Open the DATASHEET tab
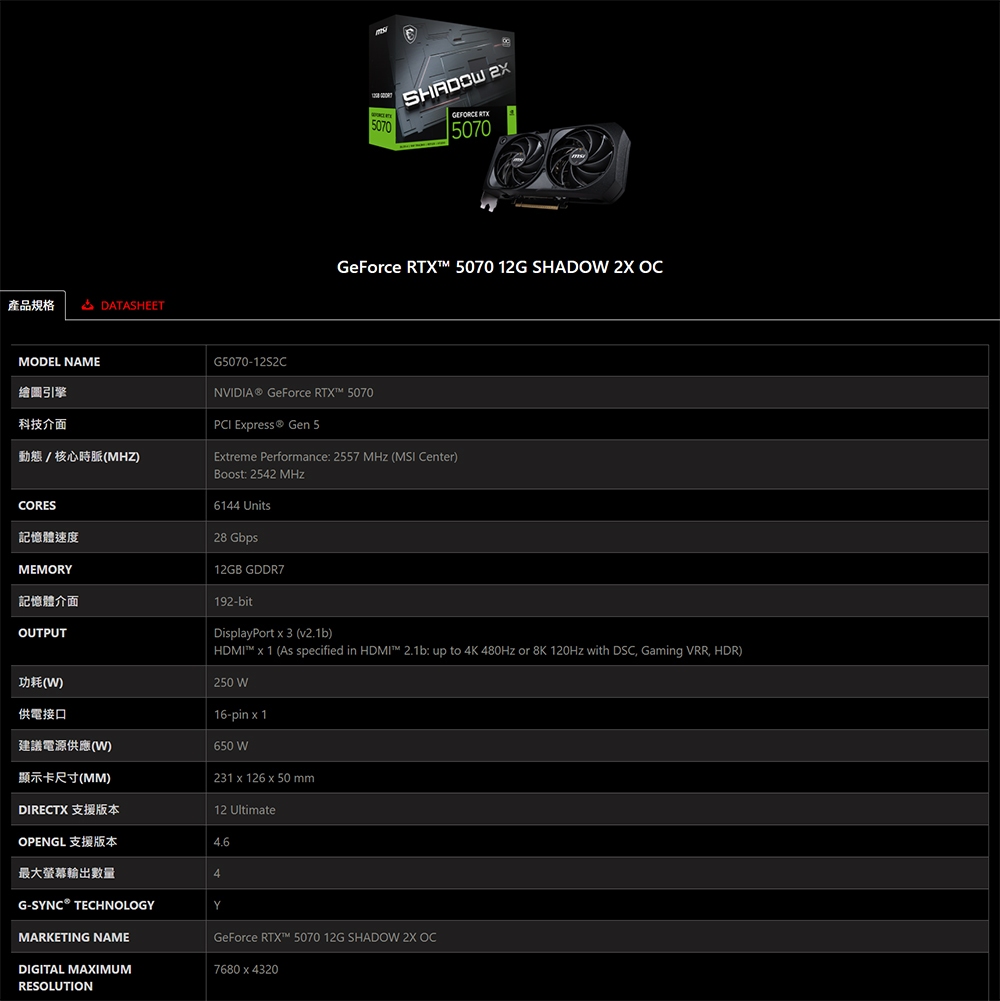 [x=123, y=305]
